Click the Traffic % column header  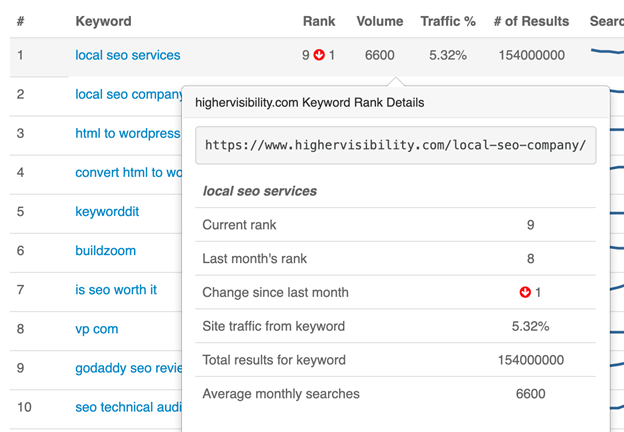(x=447, y=21)
